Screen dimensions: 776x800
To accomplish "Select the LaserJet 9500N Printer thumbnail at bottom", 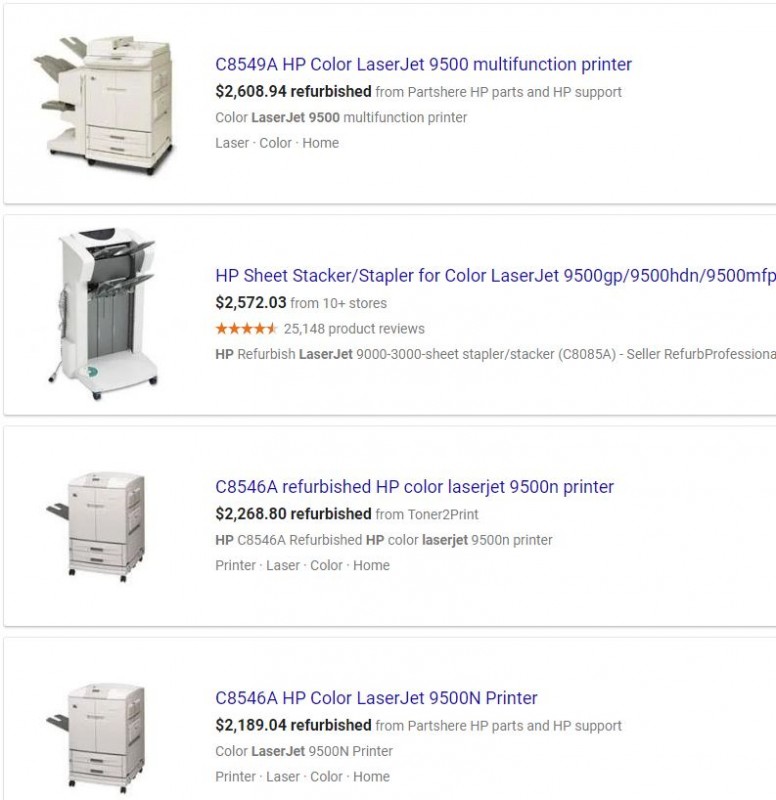I will [x=97, y=738].
